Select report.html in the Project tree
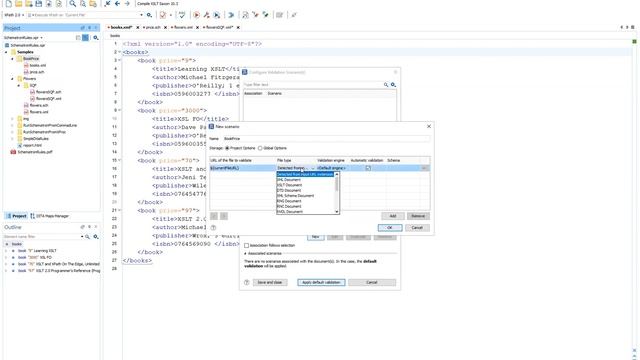 click(x=33, y=145)
